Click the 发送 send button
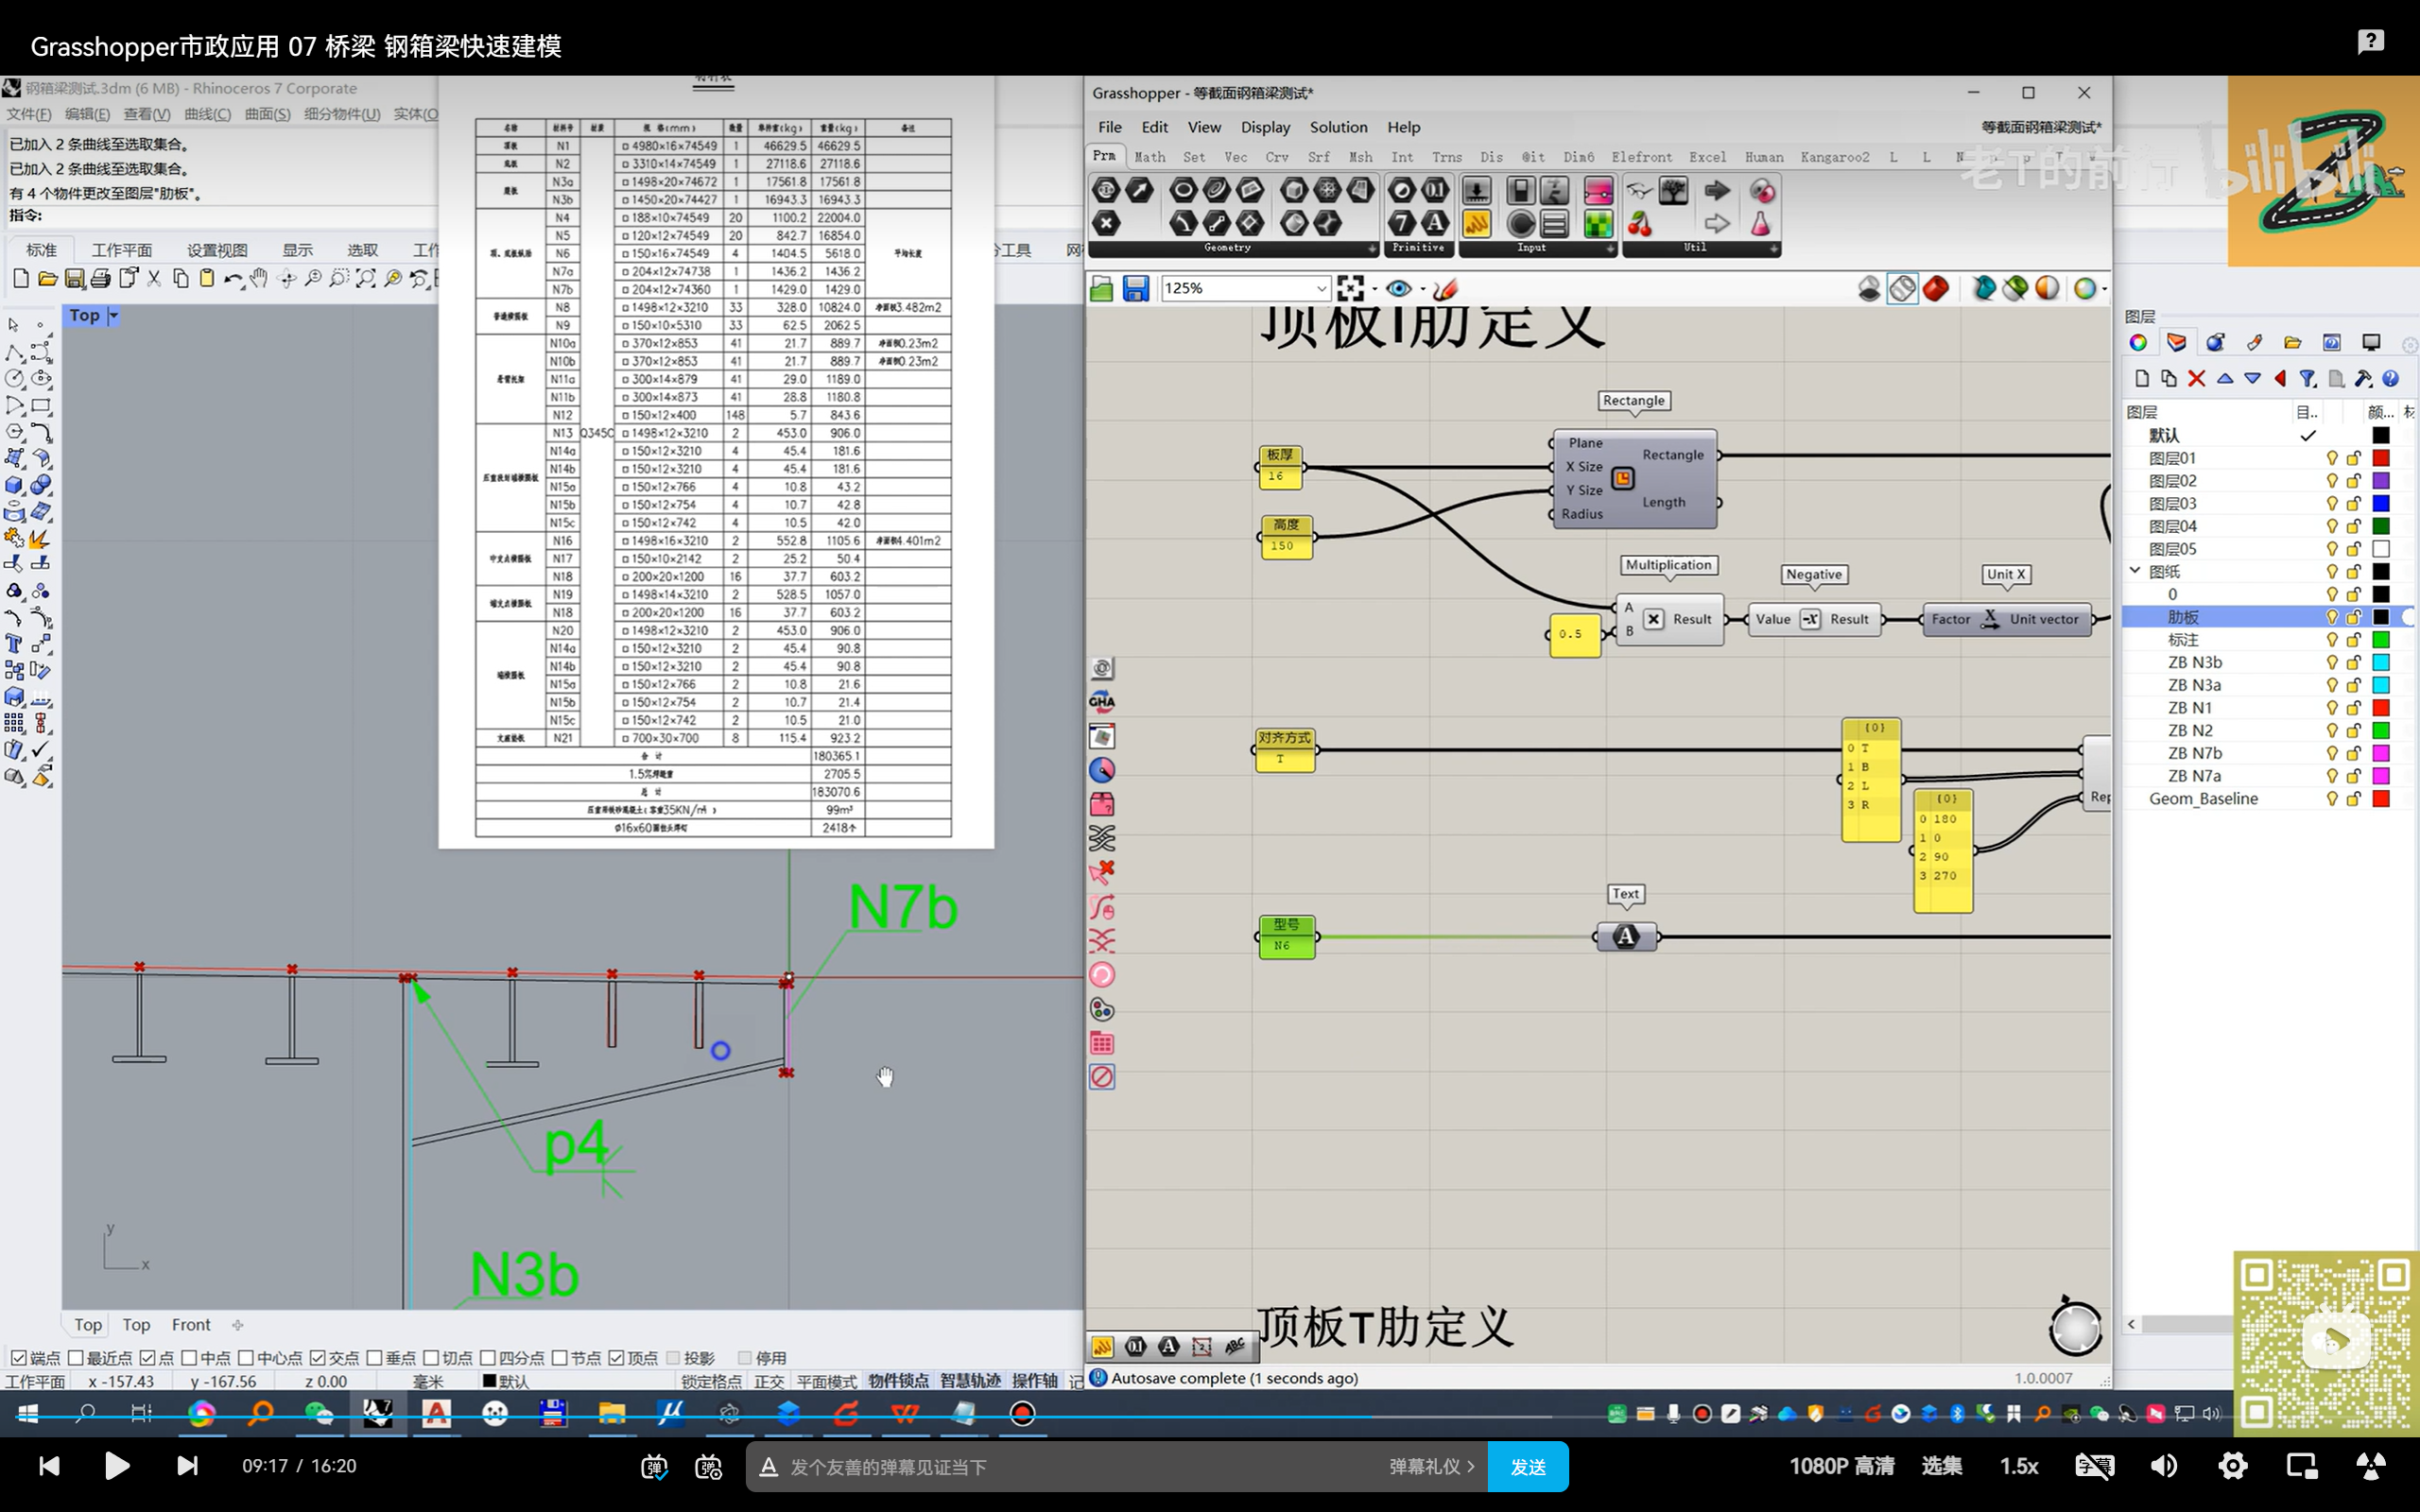 (1527, 1466)
